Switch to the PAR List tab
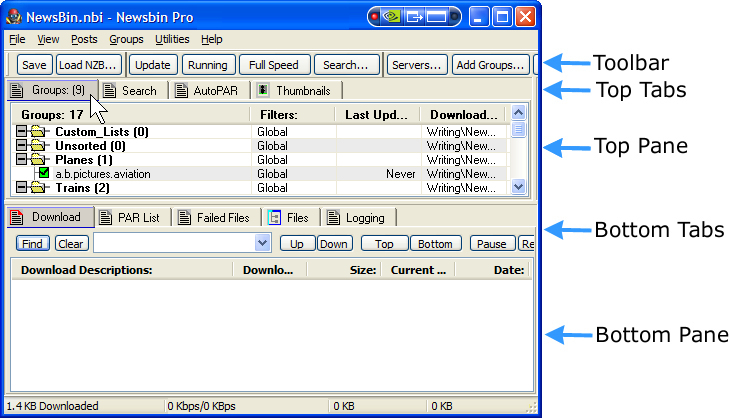729x418 pixels. tap(133, 218)
